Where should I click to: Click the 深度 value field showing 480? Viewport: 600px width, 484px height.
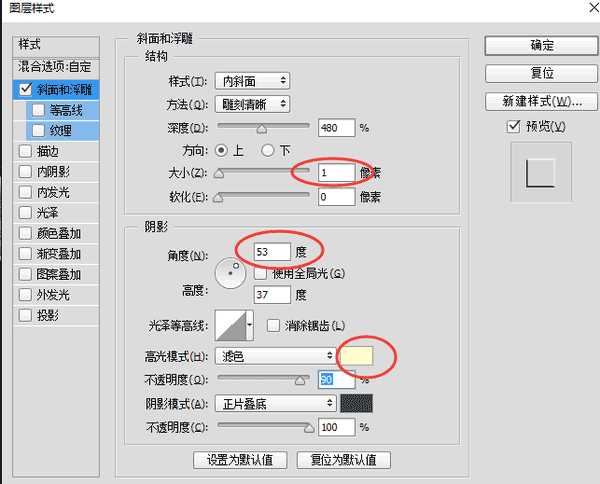(337, 127)
